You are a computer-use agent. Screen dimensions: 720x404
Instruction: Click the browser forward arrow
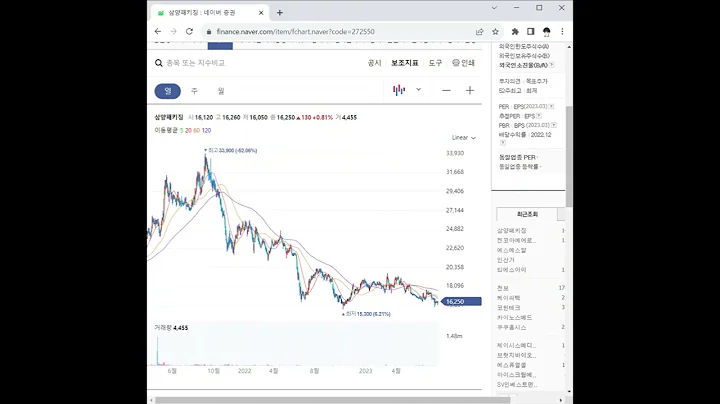tap(174, 32)
